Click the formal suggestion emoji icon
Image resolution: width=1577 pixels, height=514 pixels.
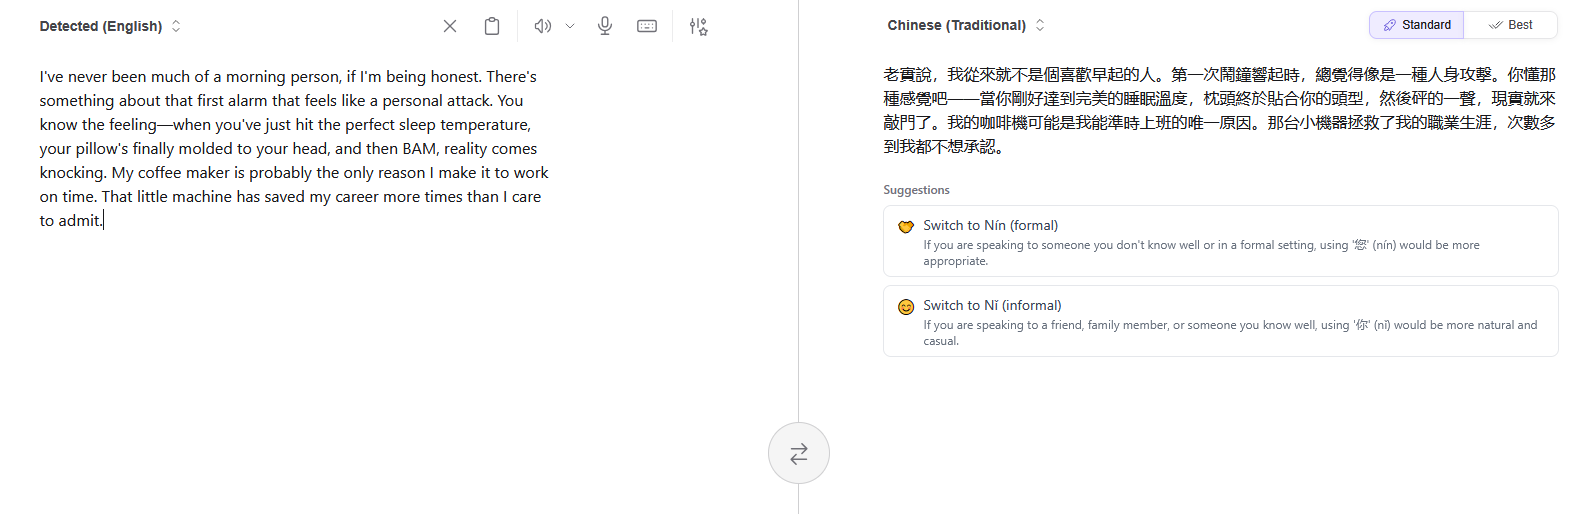pos(906,227)
